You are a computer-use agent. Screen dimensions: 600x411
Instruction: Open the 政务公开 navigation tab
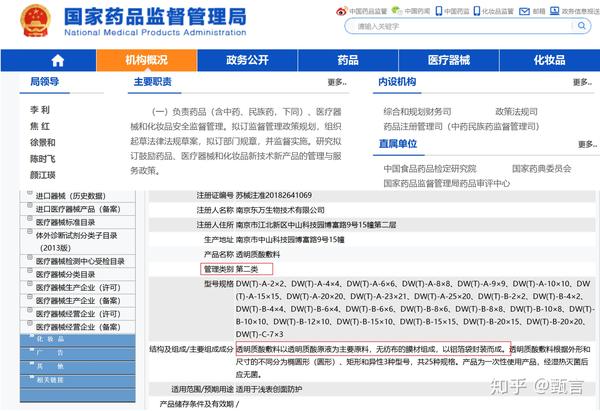tap(247, 60)
